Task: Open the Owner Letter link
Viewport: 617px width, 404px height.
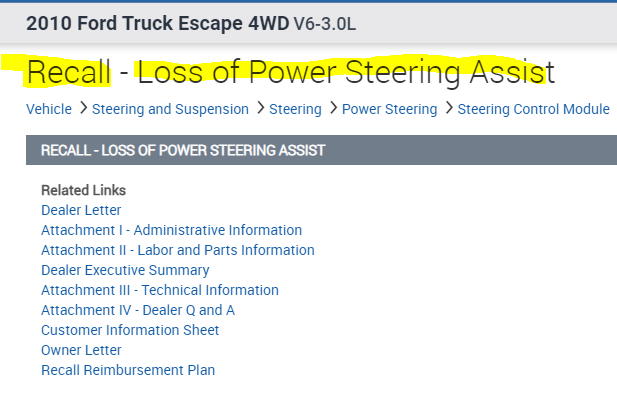Action: 81,350
